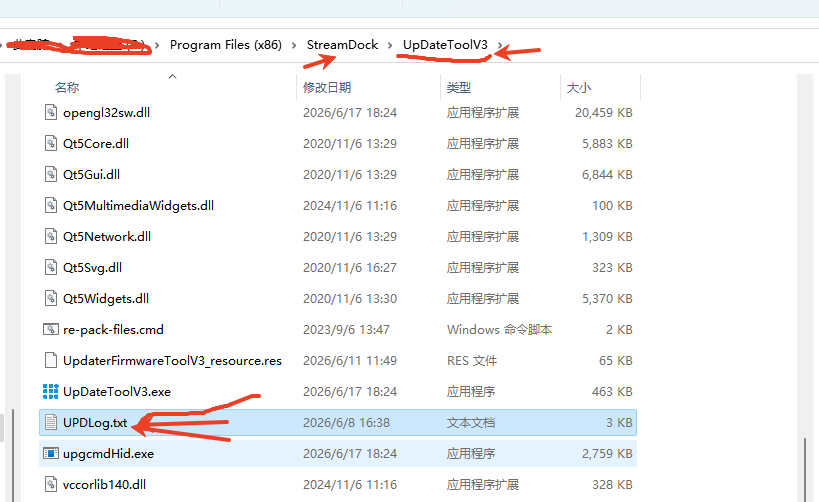Image resolution: width=819 pixels, height=502 pixels.
Task: Select the Qt5MultimediaWidgets.dll file name
Action: [138, 206]
